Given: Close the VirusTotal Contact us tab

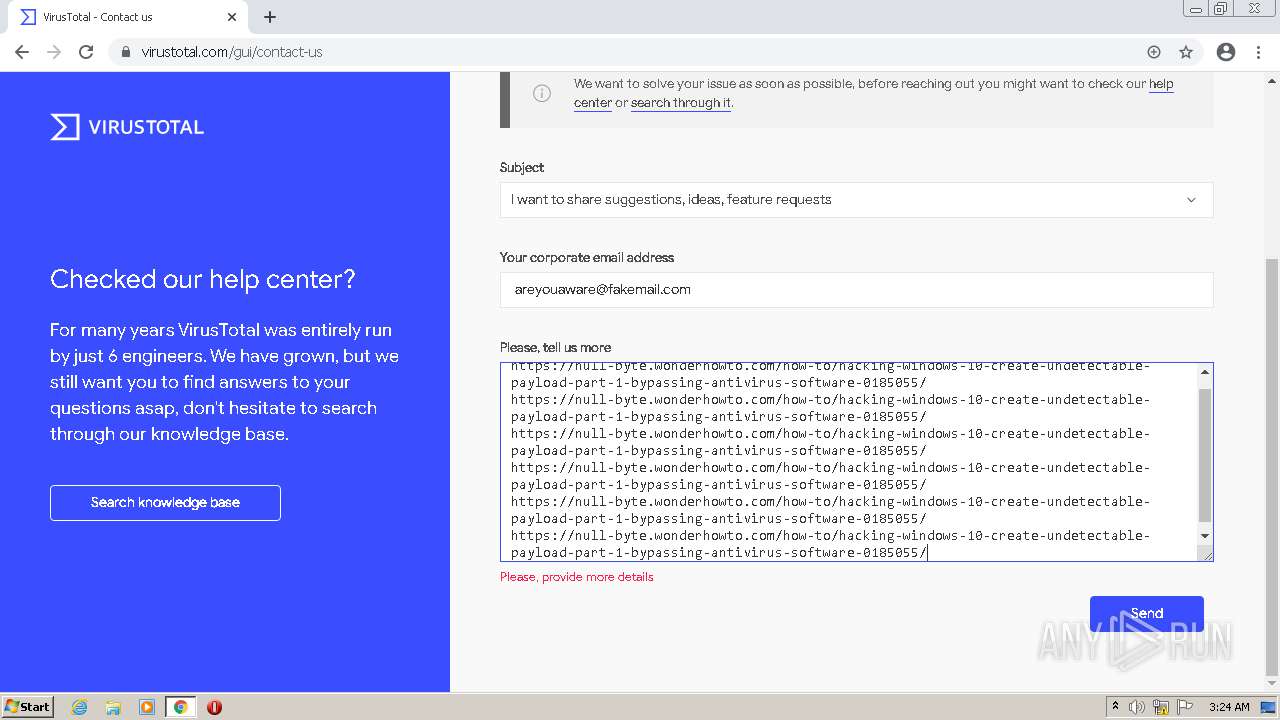Looking at the screenshot, I should pyautogui.click(x=232, y=17).
